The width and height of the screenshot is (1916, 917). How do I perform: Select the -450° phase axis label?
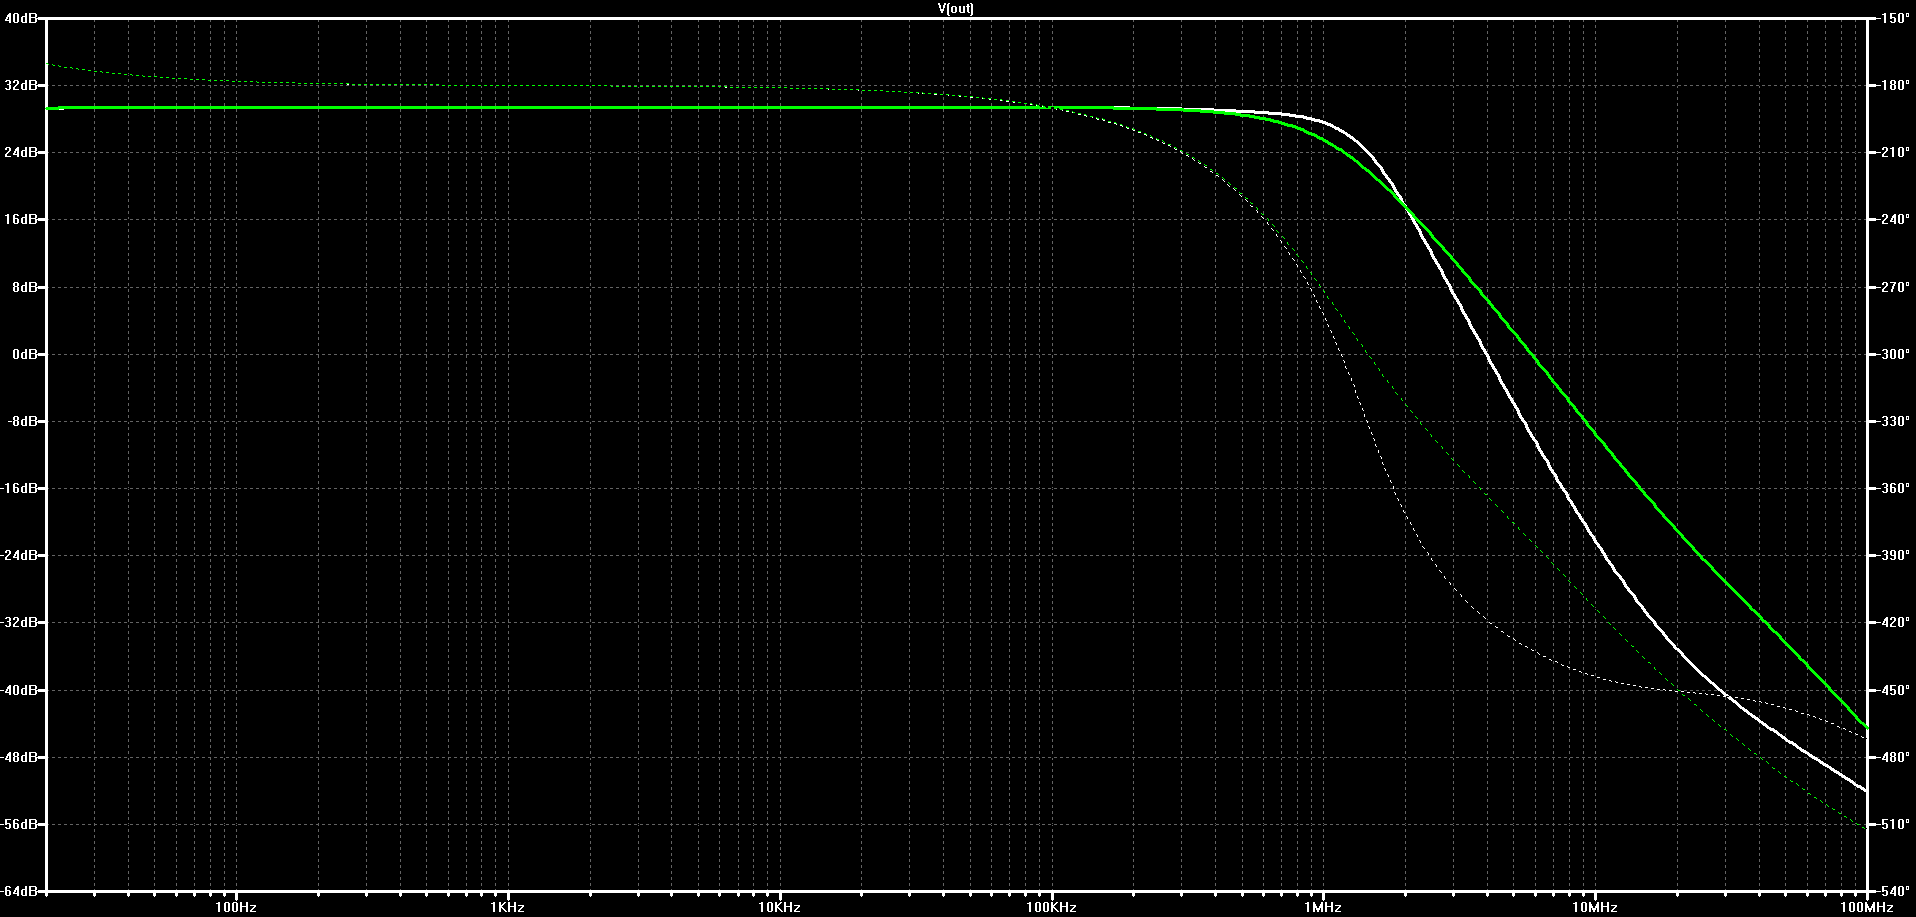1894,690
